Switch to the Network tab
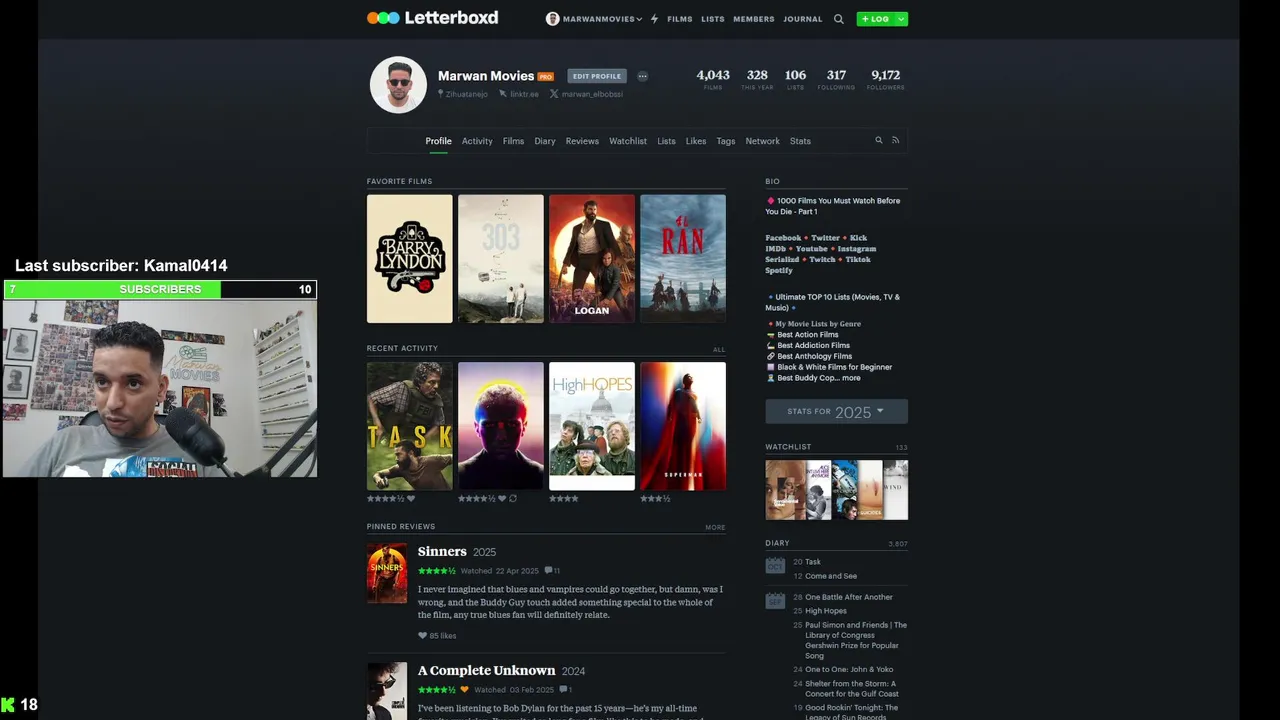 click(762, 141)
